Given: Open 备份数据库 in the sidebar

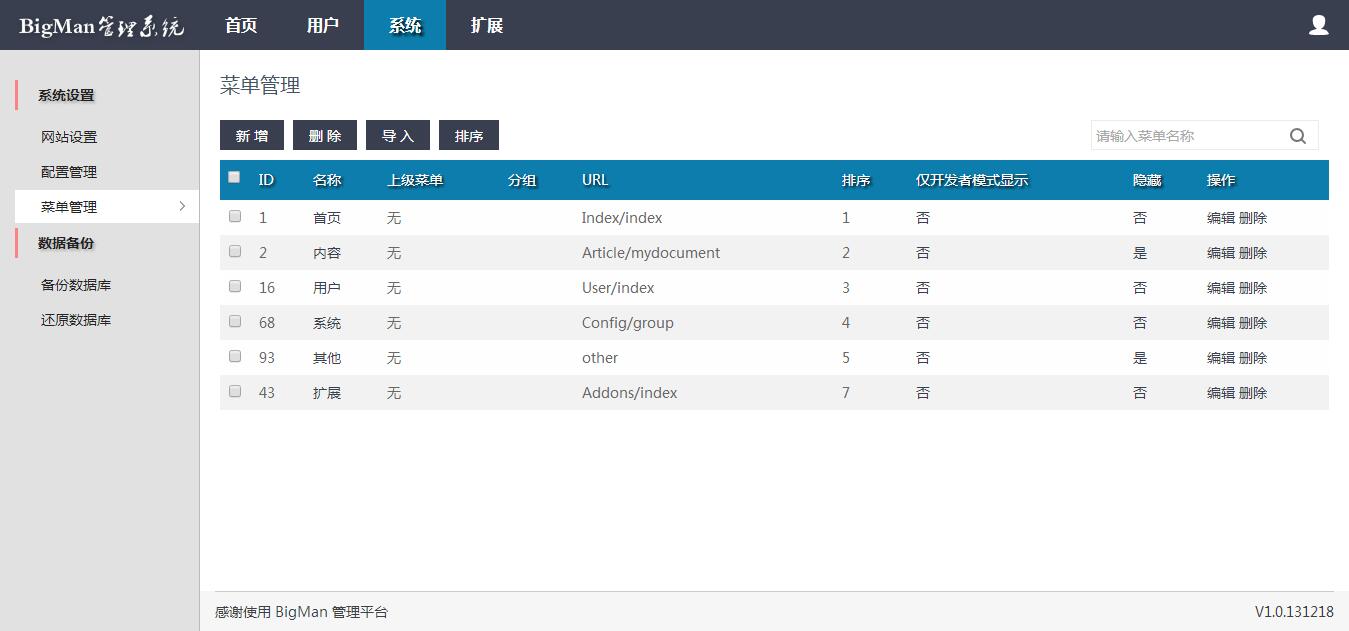Looking at the screenshot, I should point(76,285).
